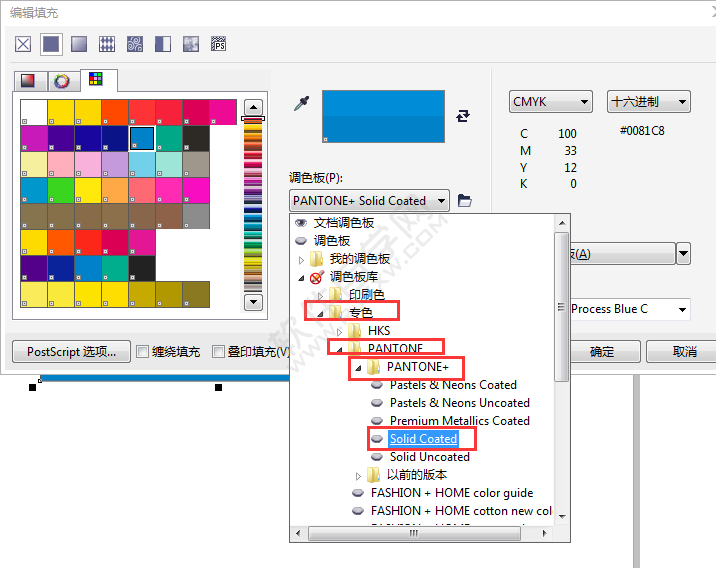Open the CMYK color model dropdown
The image size is (716, 568).
coord(551,101)
